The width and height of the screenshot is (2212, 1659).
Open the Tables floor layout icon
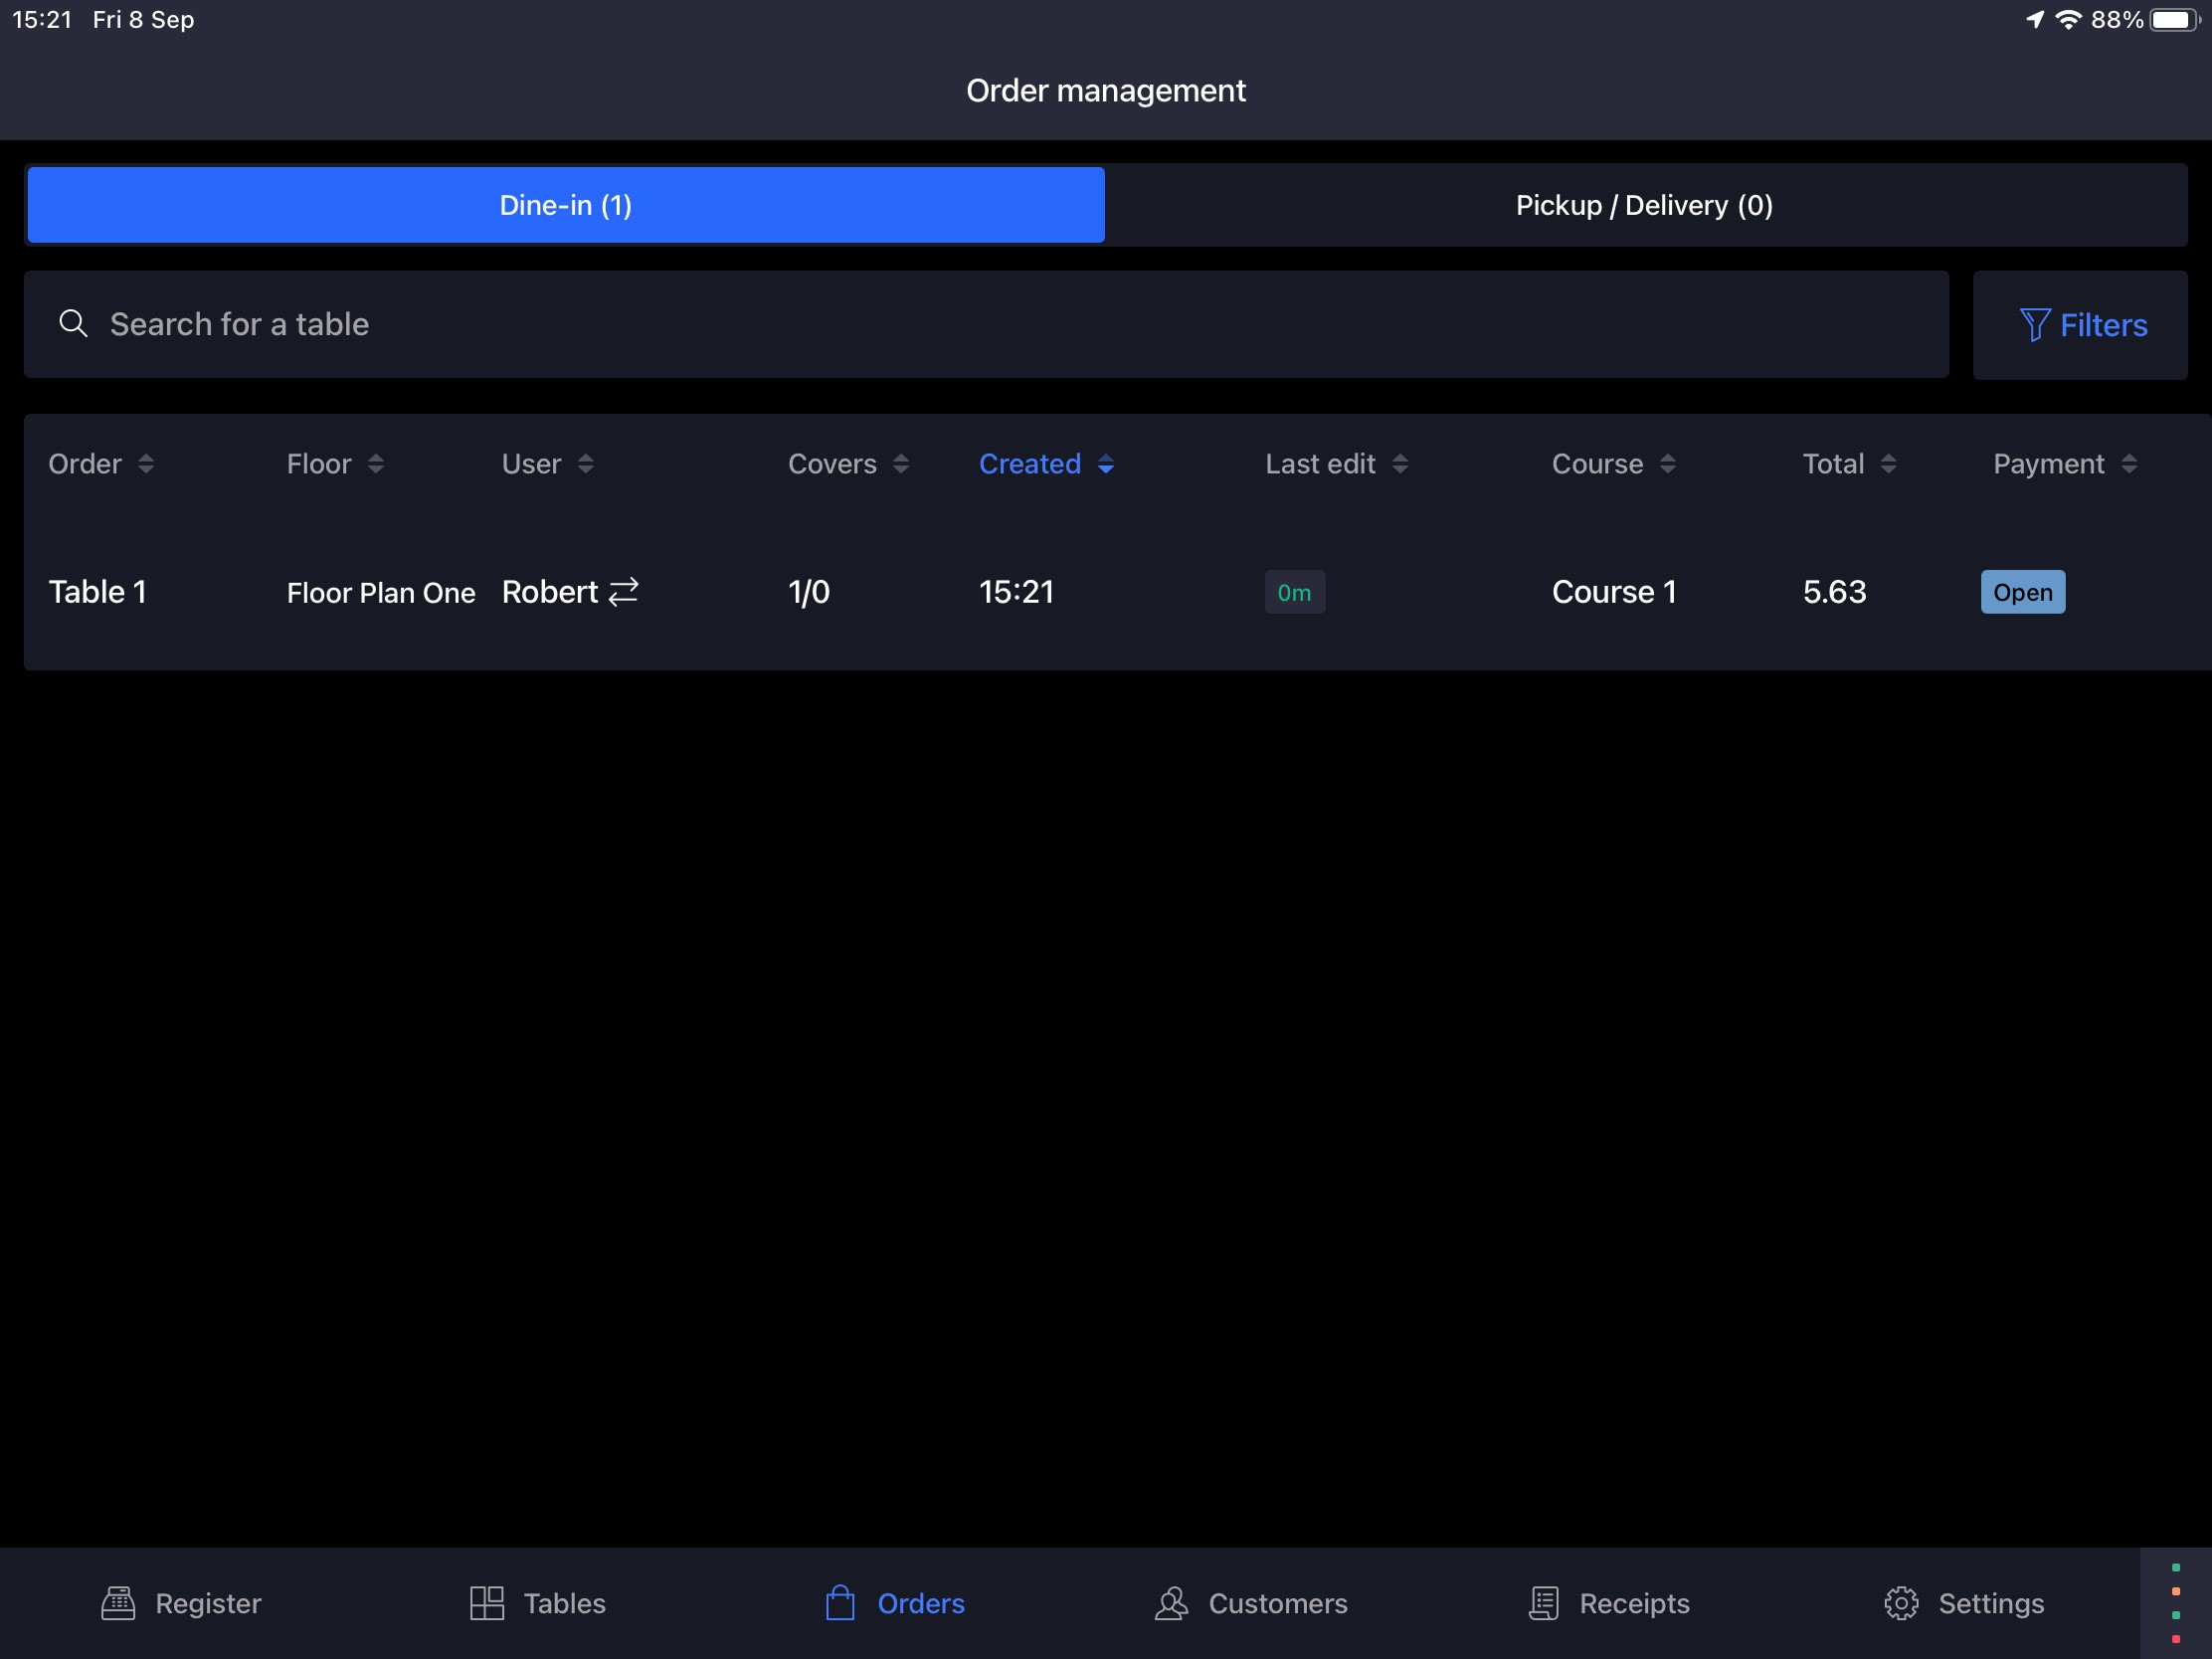[x=487, y=1603]
